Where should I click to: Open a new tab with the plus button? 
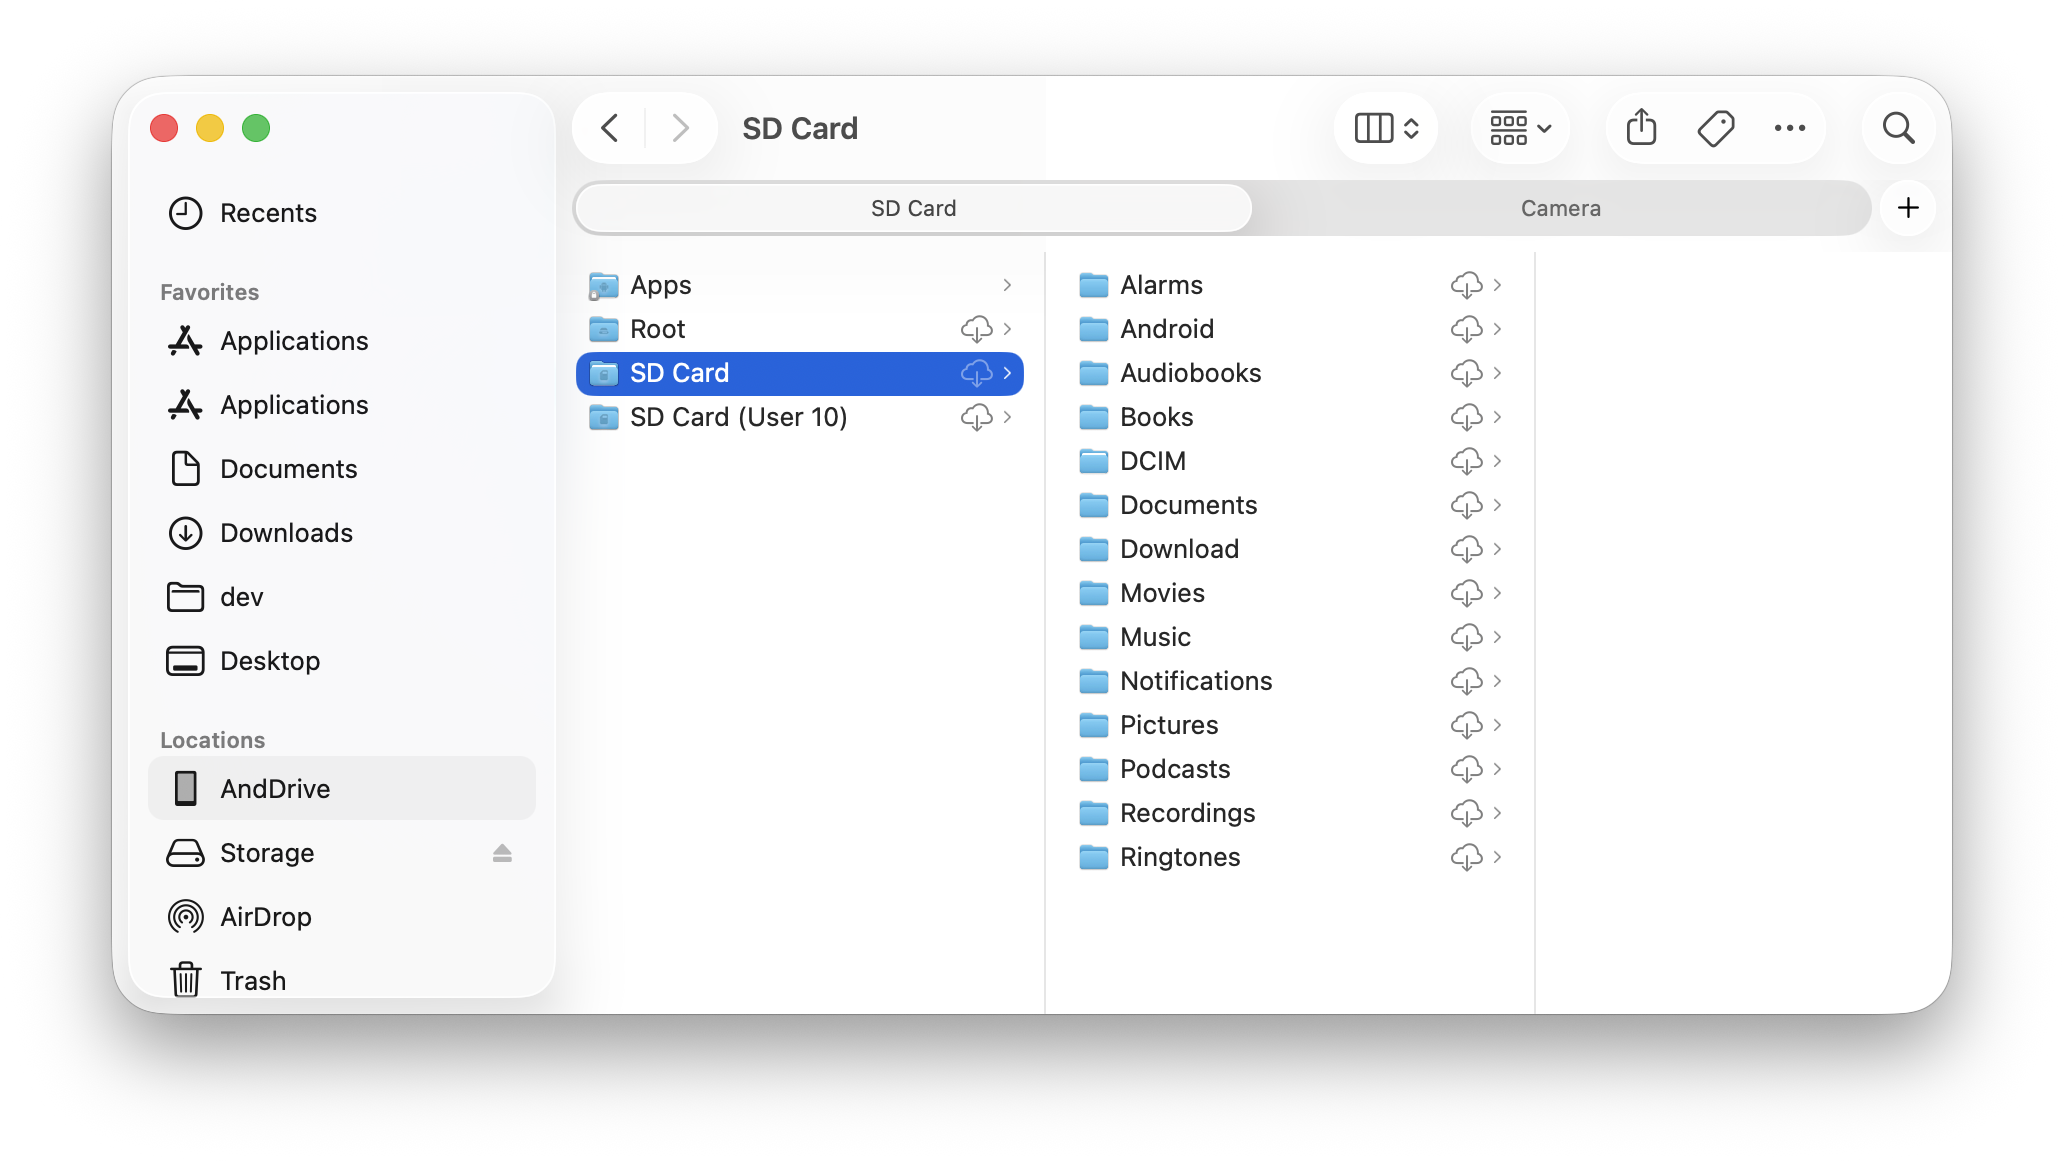1908,208
